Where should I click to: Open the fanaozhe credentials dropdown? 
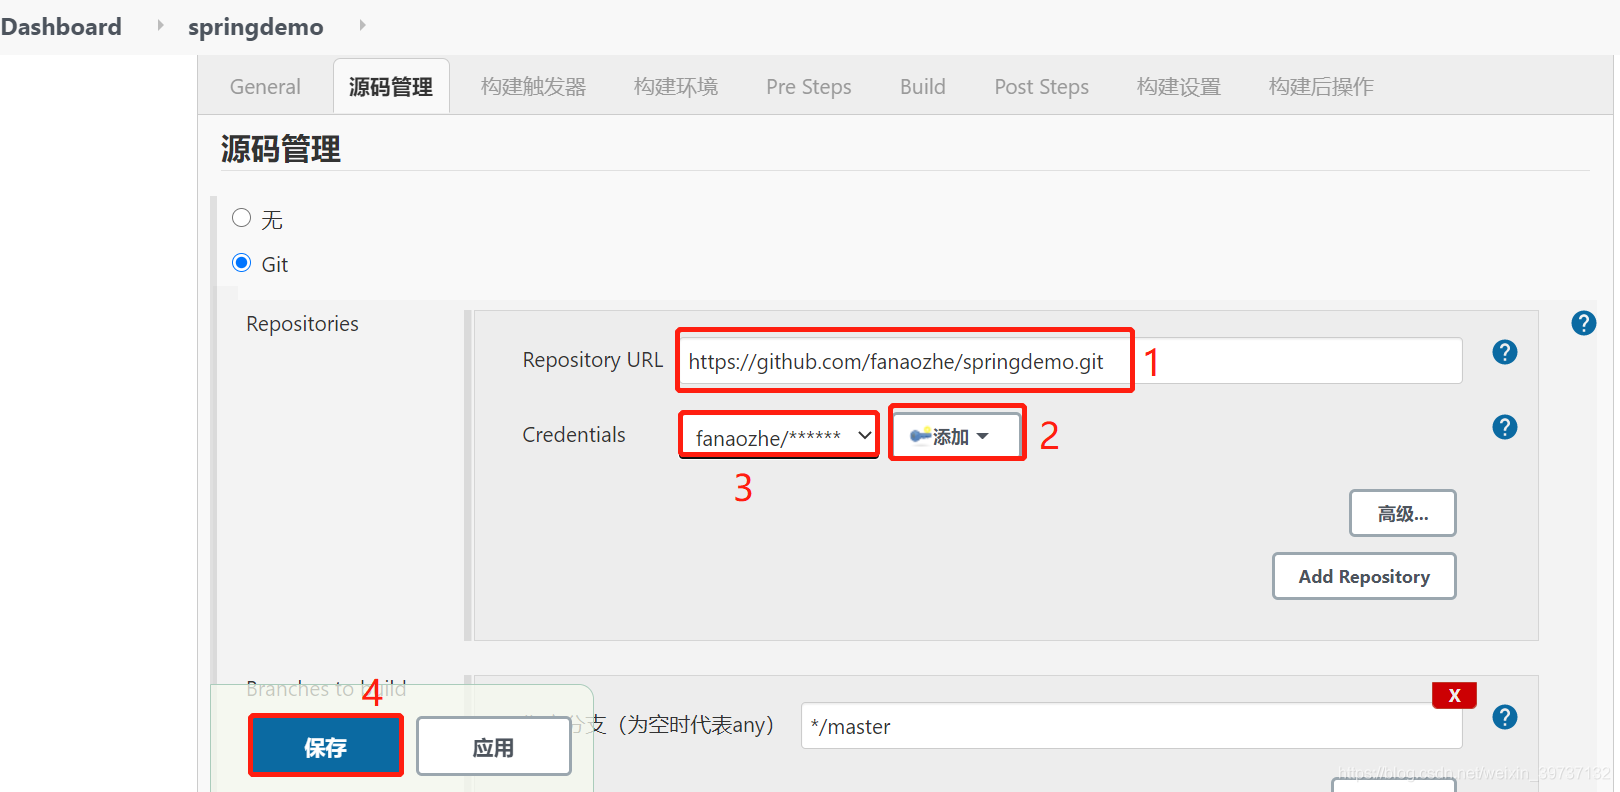779,436
